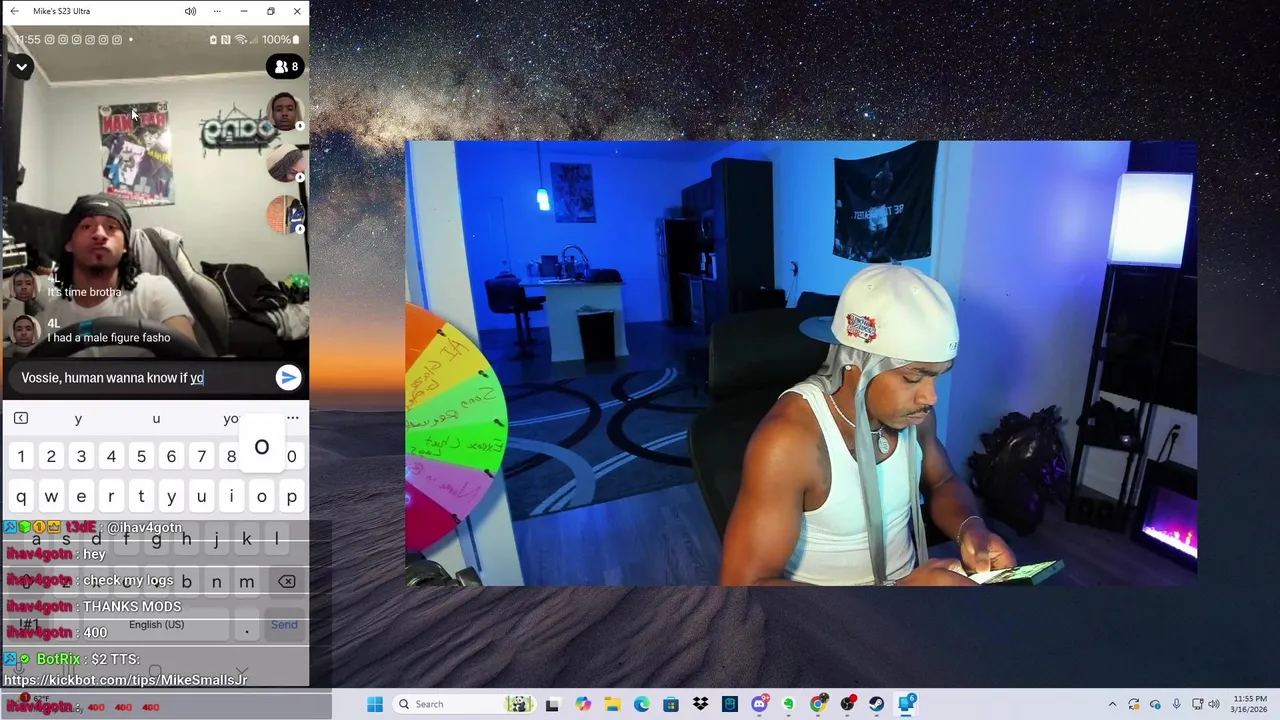Open the dark blue app icon after Dropbox
This screenshot has width=1280, height=720.
pos(730,704)
